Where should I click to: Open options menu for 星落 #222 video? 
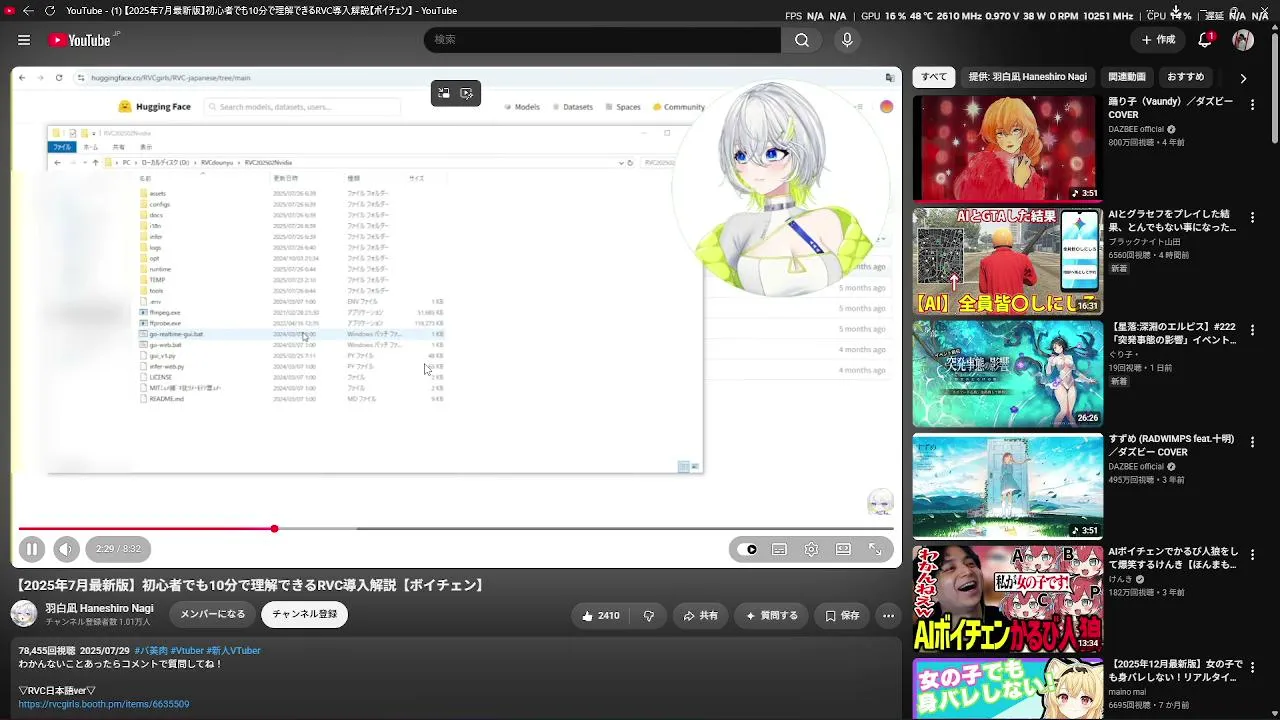click(x=1252, y=330)
